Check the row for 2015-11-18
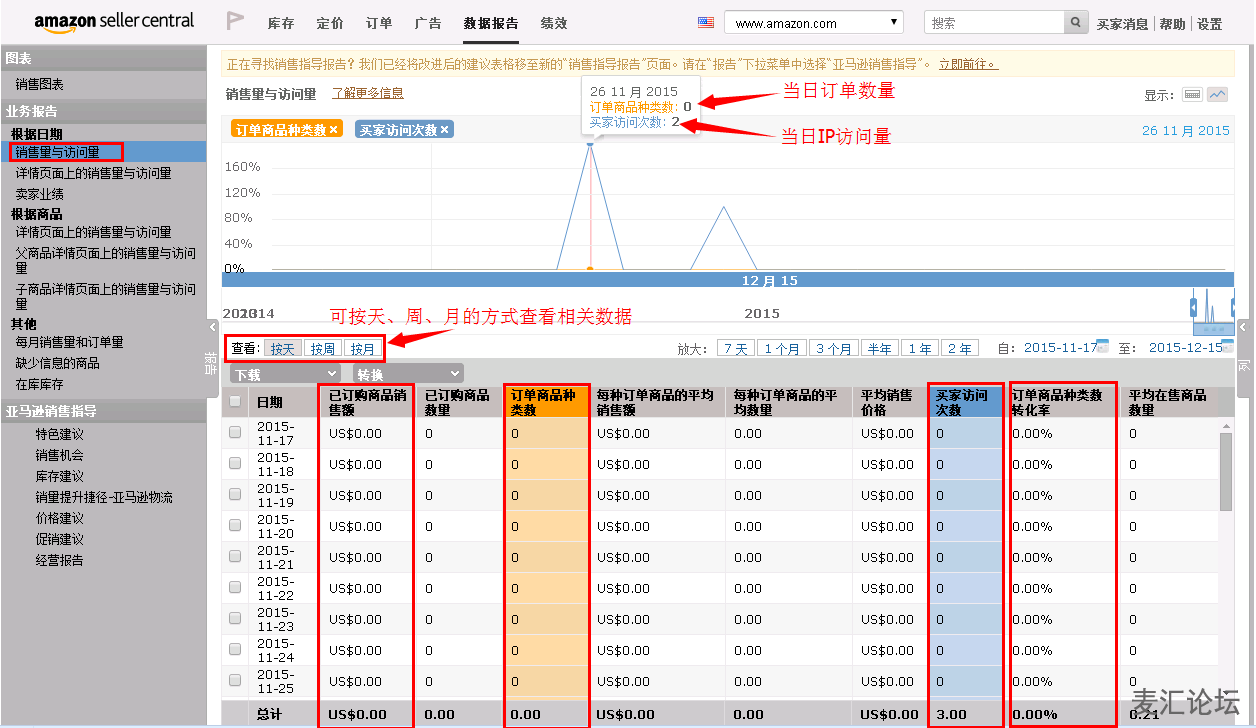The image size is (1256, 728). click(235, 463)
